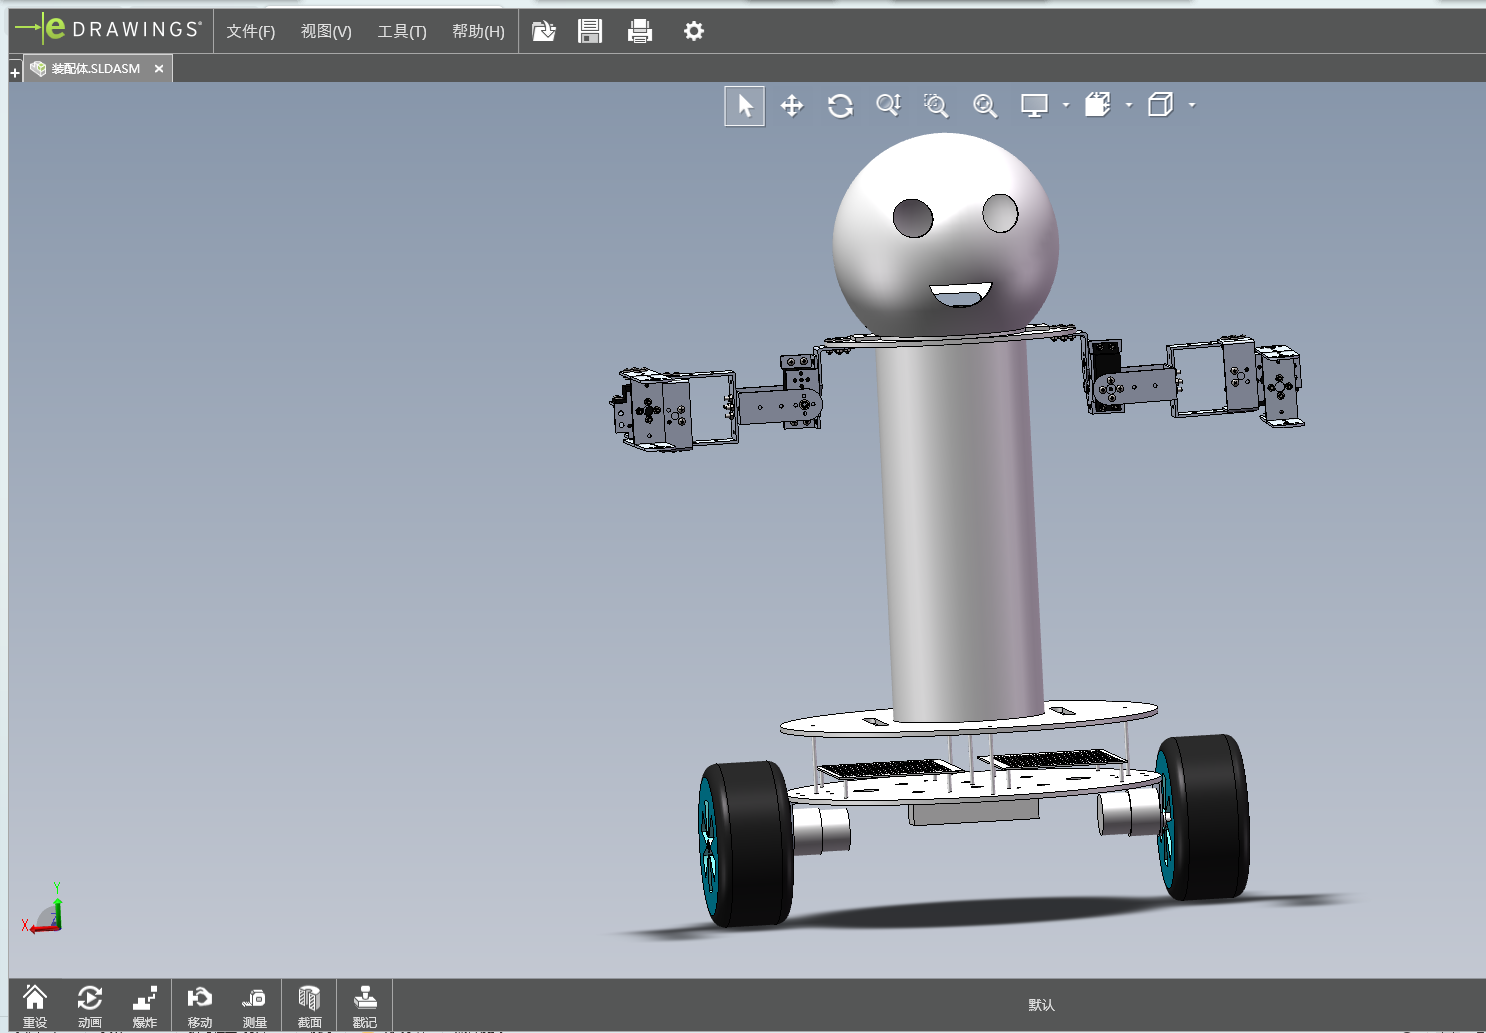The image size is (1486, 1033).
Task: Open the 测量 (Measure) tool
Action: [254, 1004]
